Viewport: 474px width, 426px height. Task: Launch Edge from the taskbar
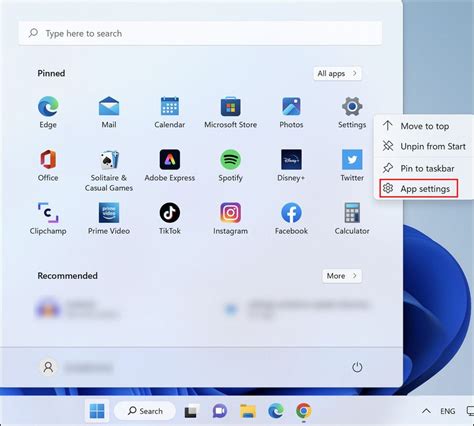276,411
